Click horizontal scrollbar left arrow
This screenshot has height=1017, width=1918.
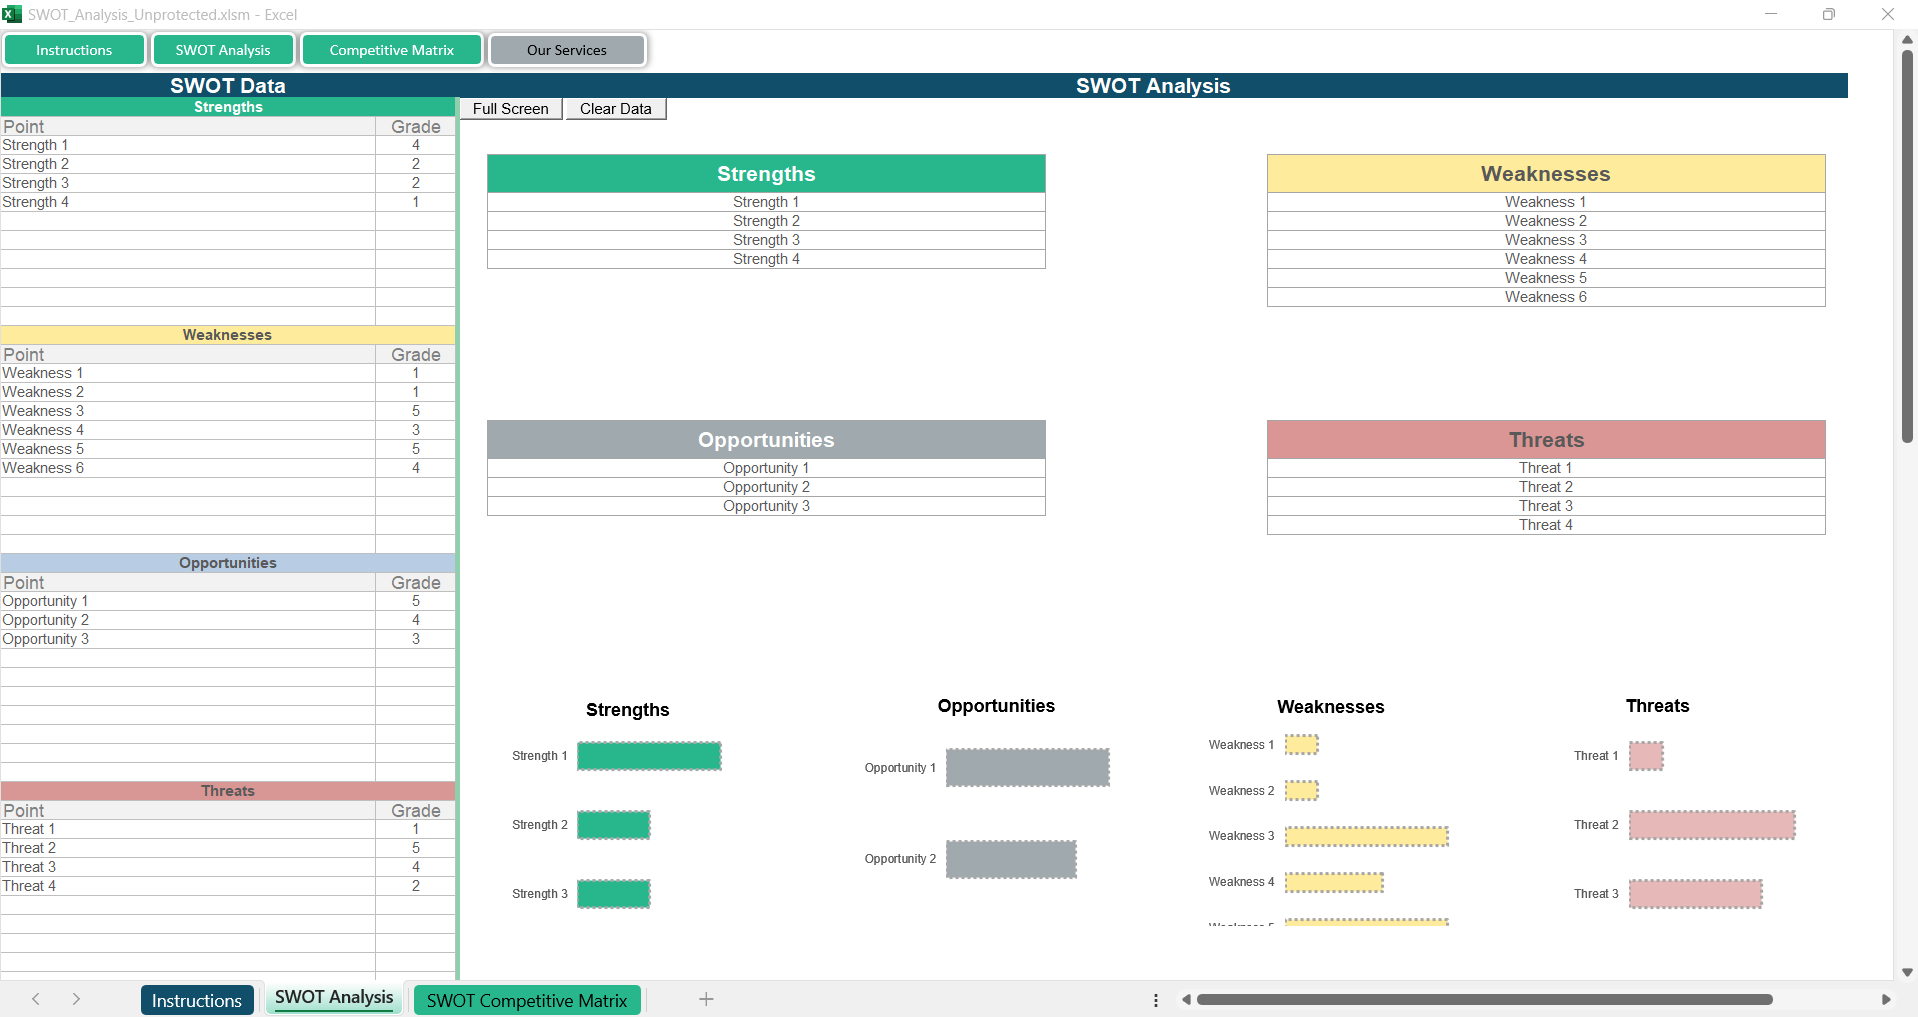tap(1186, 999)
